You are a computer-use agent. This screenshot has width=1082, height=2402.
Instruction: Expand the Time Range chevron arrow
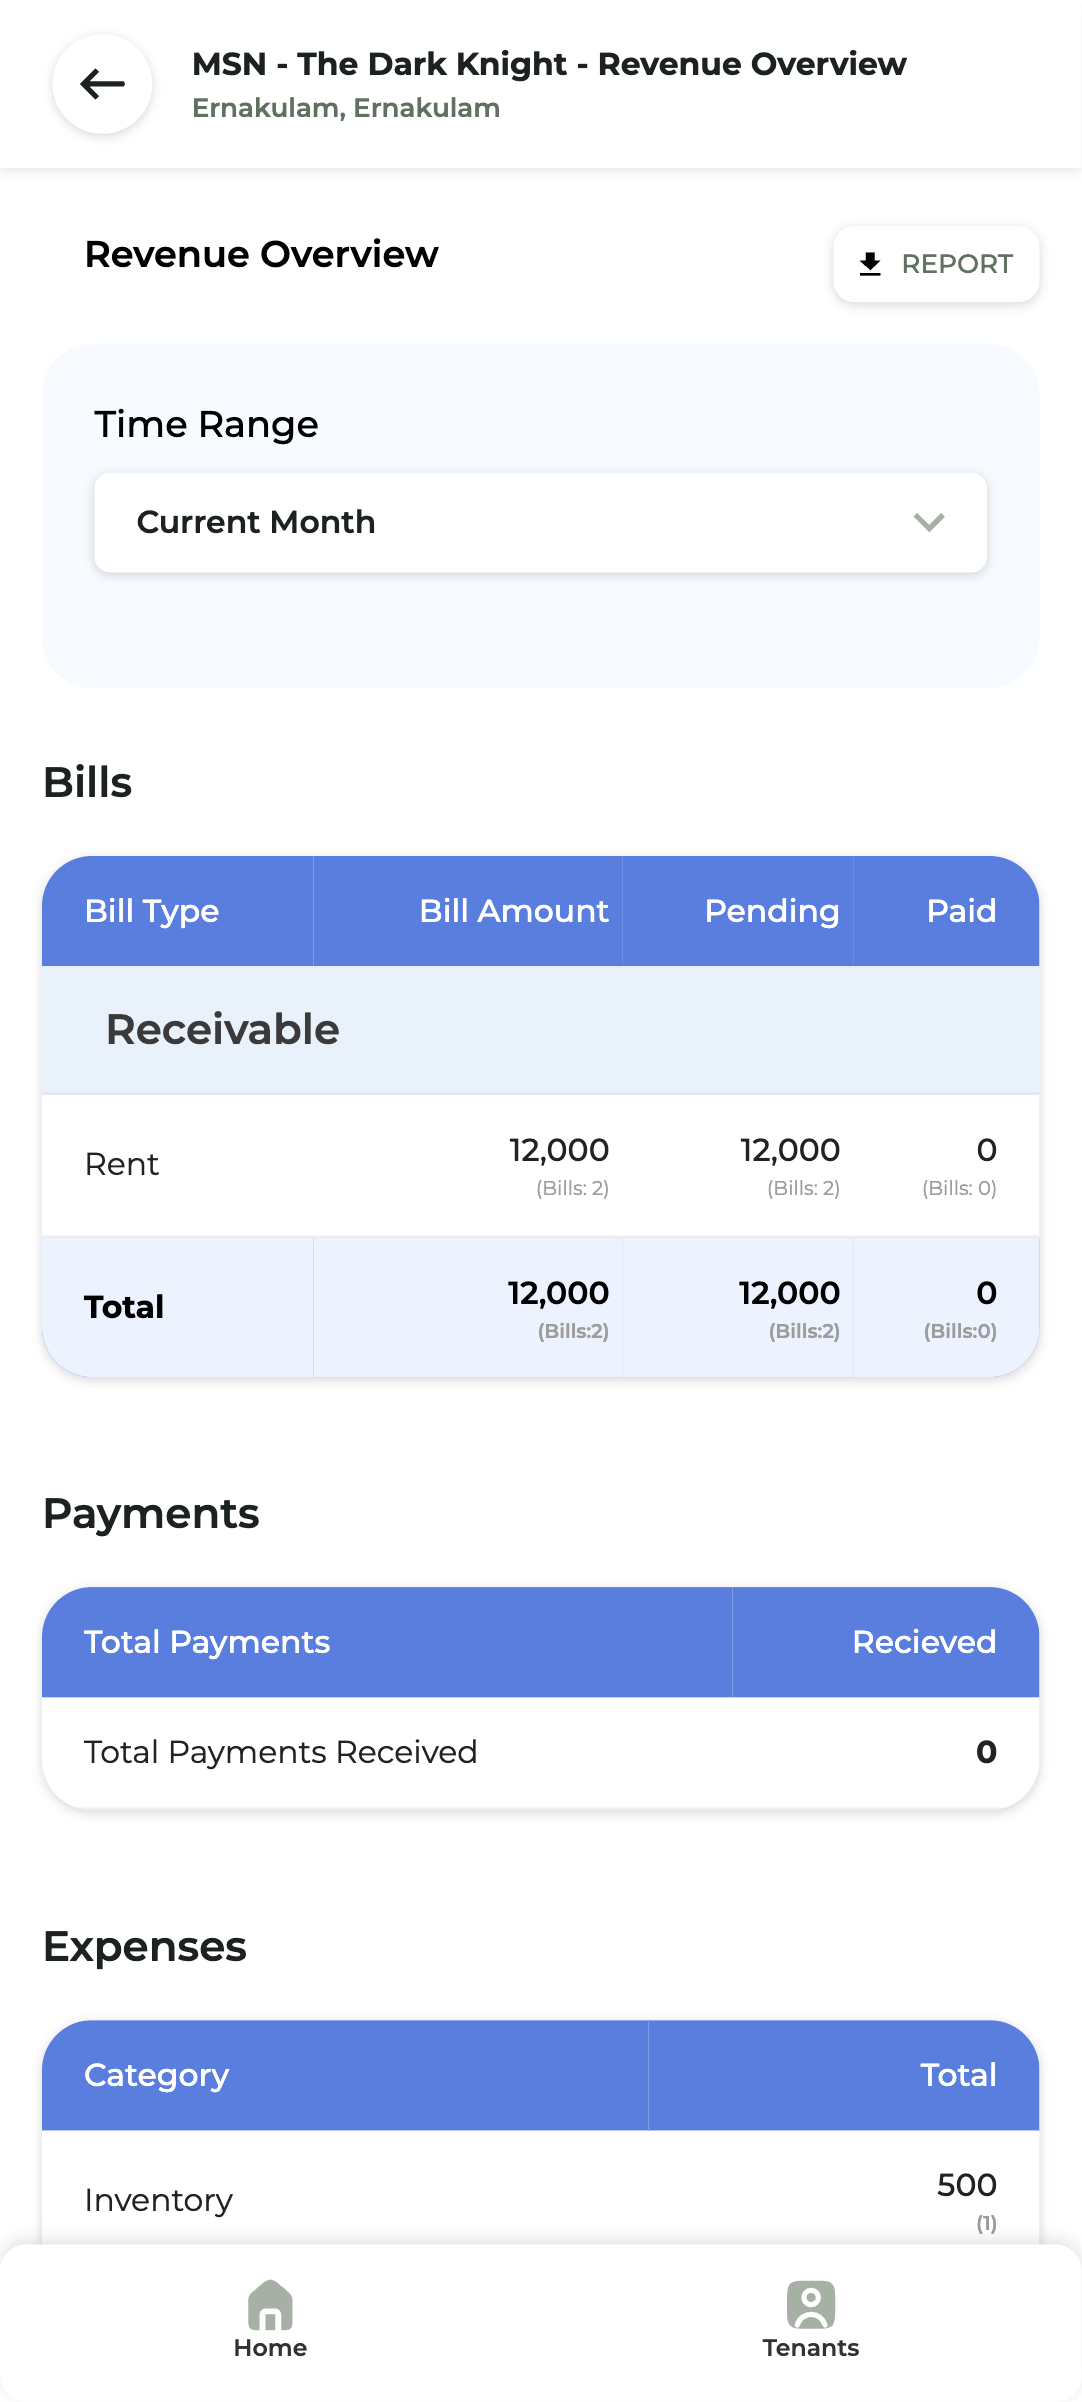pyautogui.click(x=929, y=522)
